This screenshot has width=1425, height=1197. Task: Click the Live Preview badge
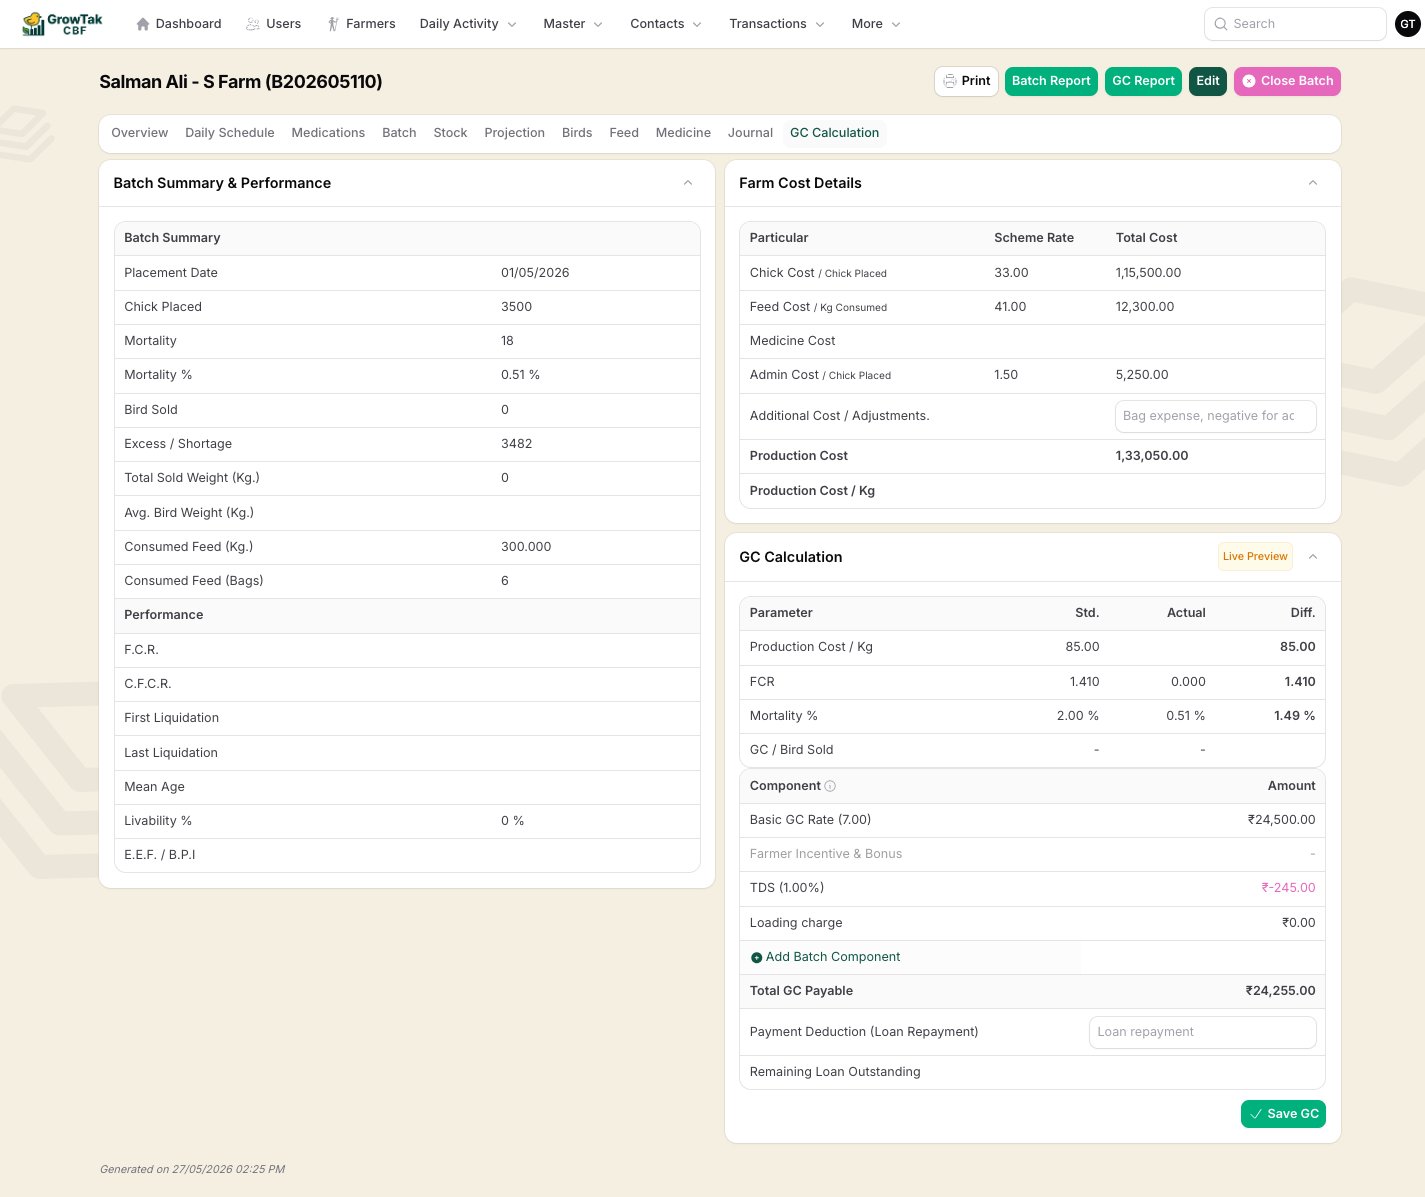click(1255, 557)
